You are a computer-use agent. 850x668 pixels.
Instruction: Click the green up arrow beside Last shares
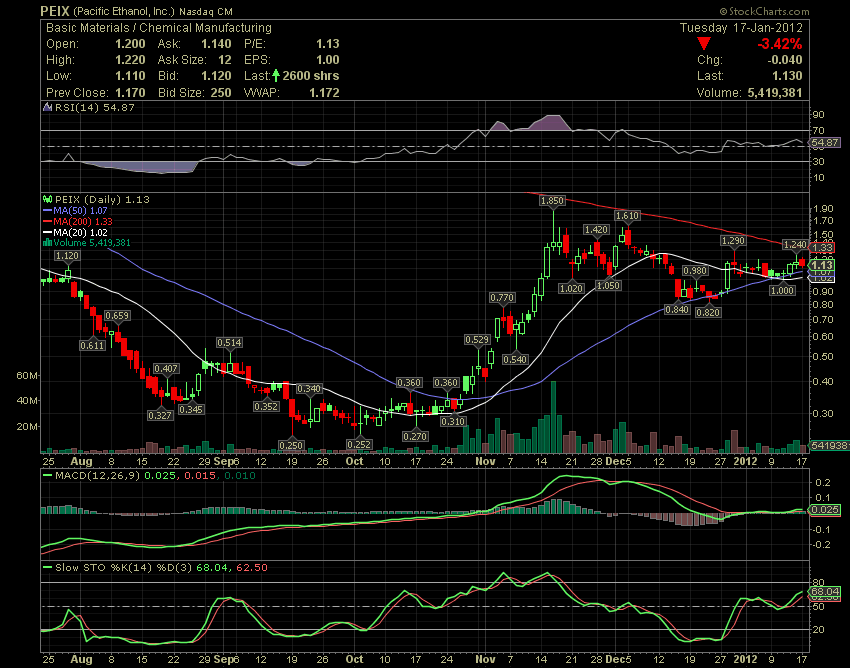[x=276, y=75]
